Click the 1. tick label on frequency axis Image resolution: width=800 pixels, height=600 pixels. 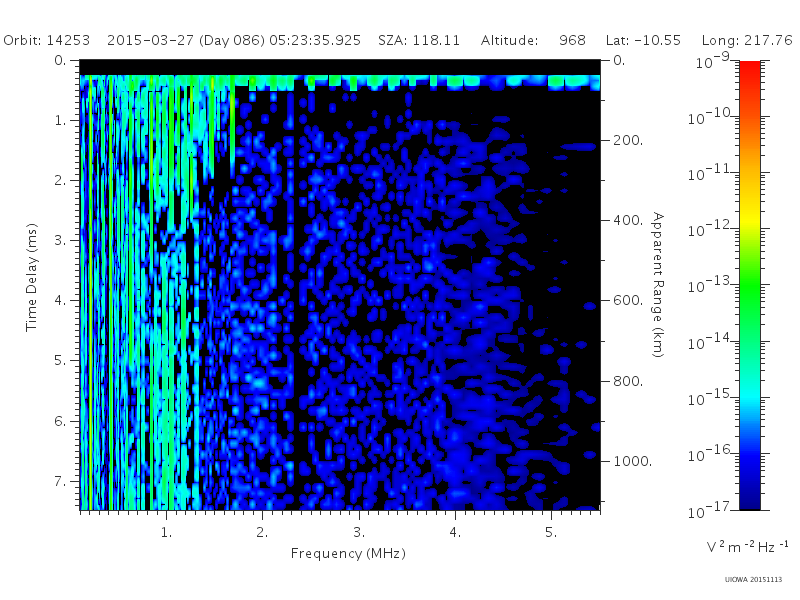point(166,532)
